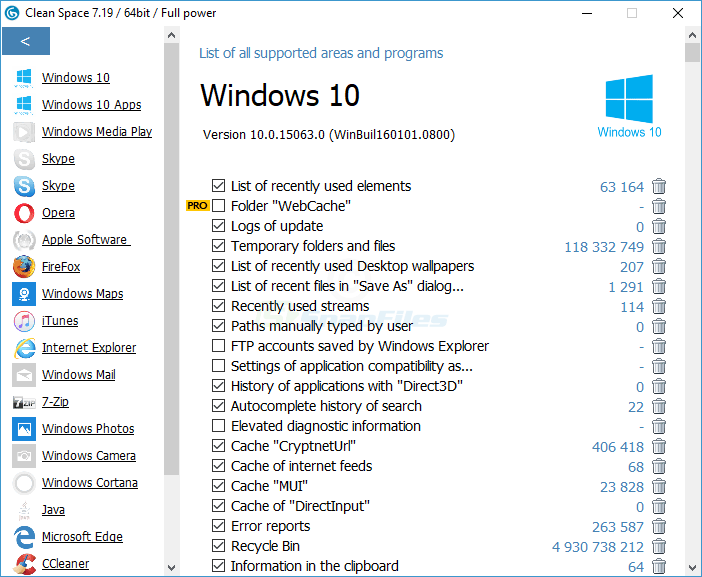Open List of all supported areas and programs

pyautogui.click(x=321, y=53)
